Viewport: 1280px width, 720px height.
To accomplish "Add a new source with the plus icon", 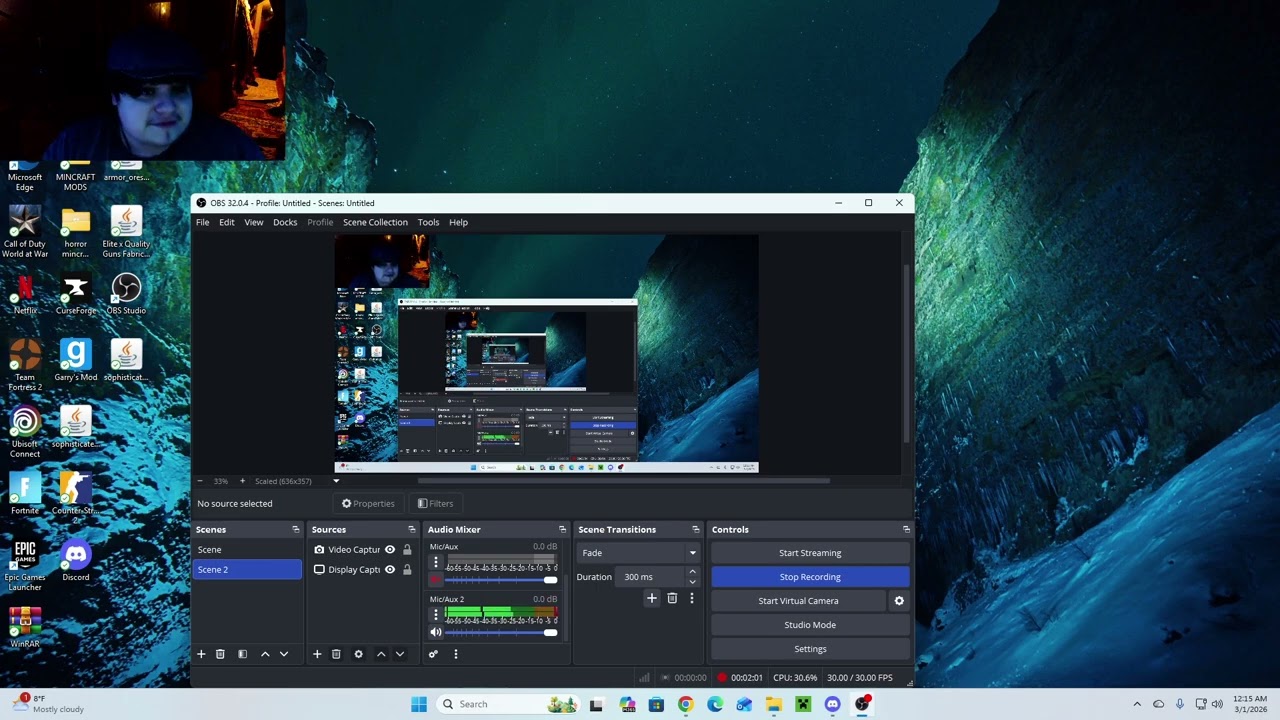I will point(317,654).
